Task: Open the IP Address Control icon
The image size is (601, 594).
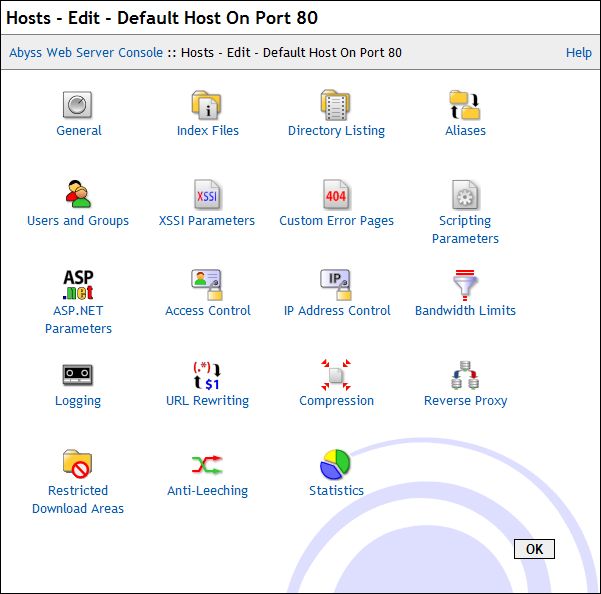Action: point(336,284)
